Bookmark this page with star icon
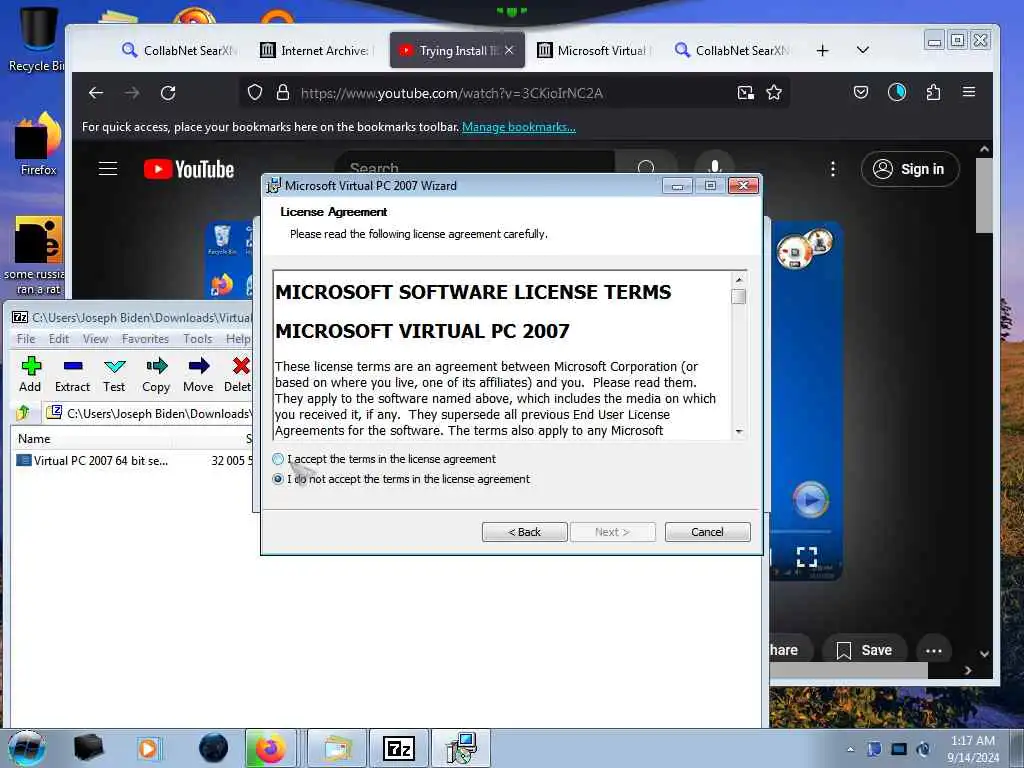The width and height of the screenshot is (1024, 768). click(x=774, y=93)
